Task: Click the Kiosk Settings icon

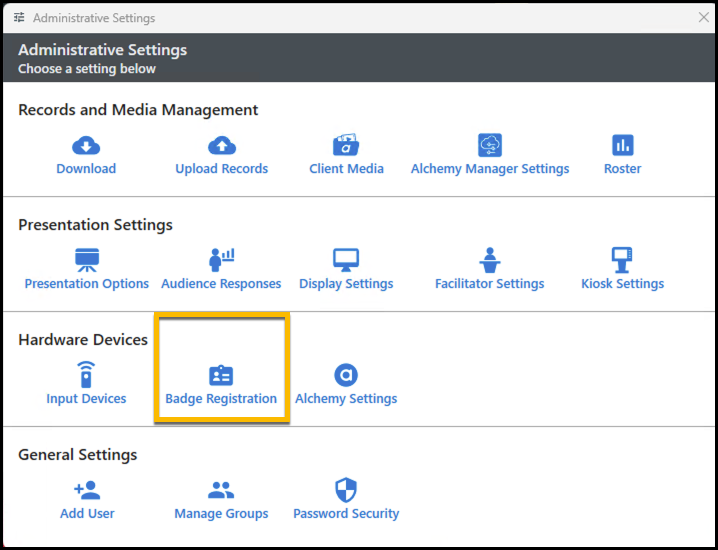Action: 623,260
